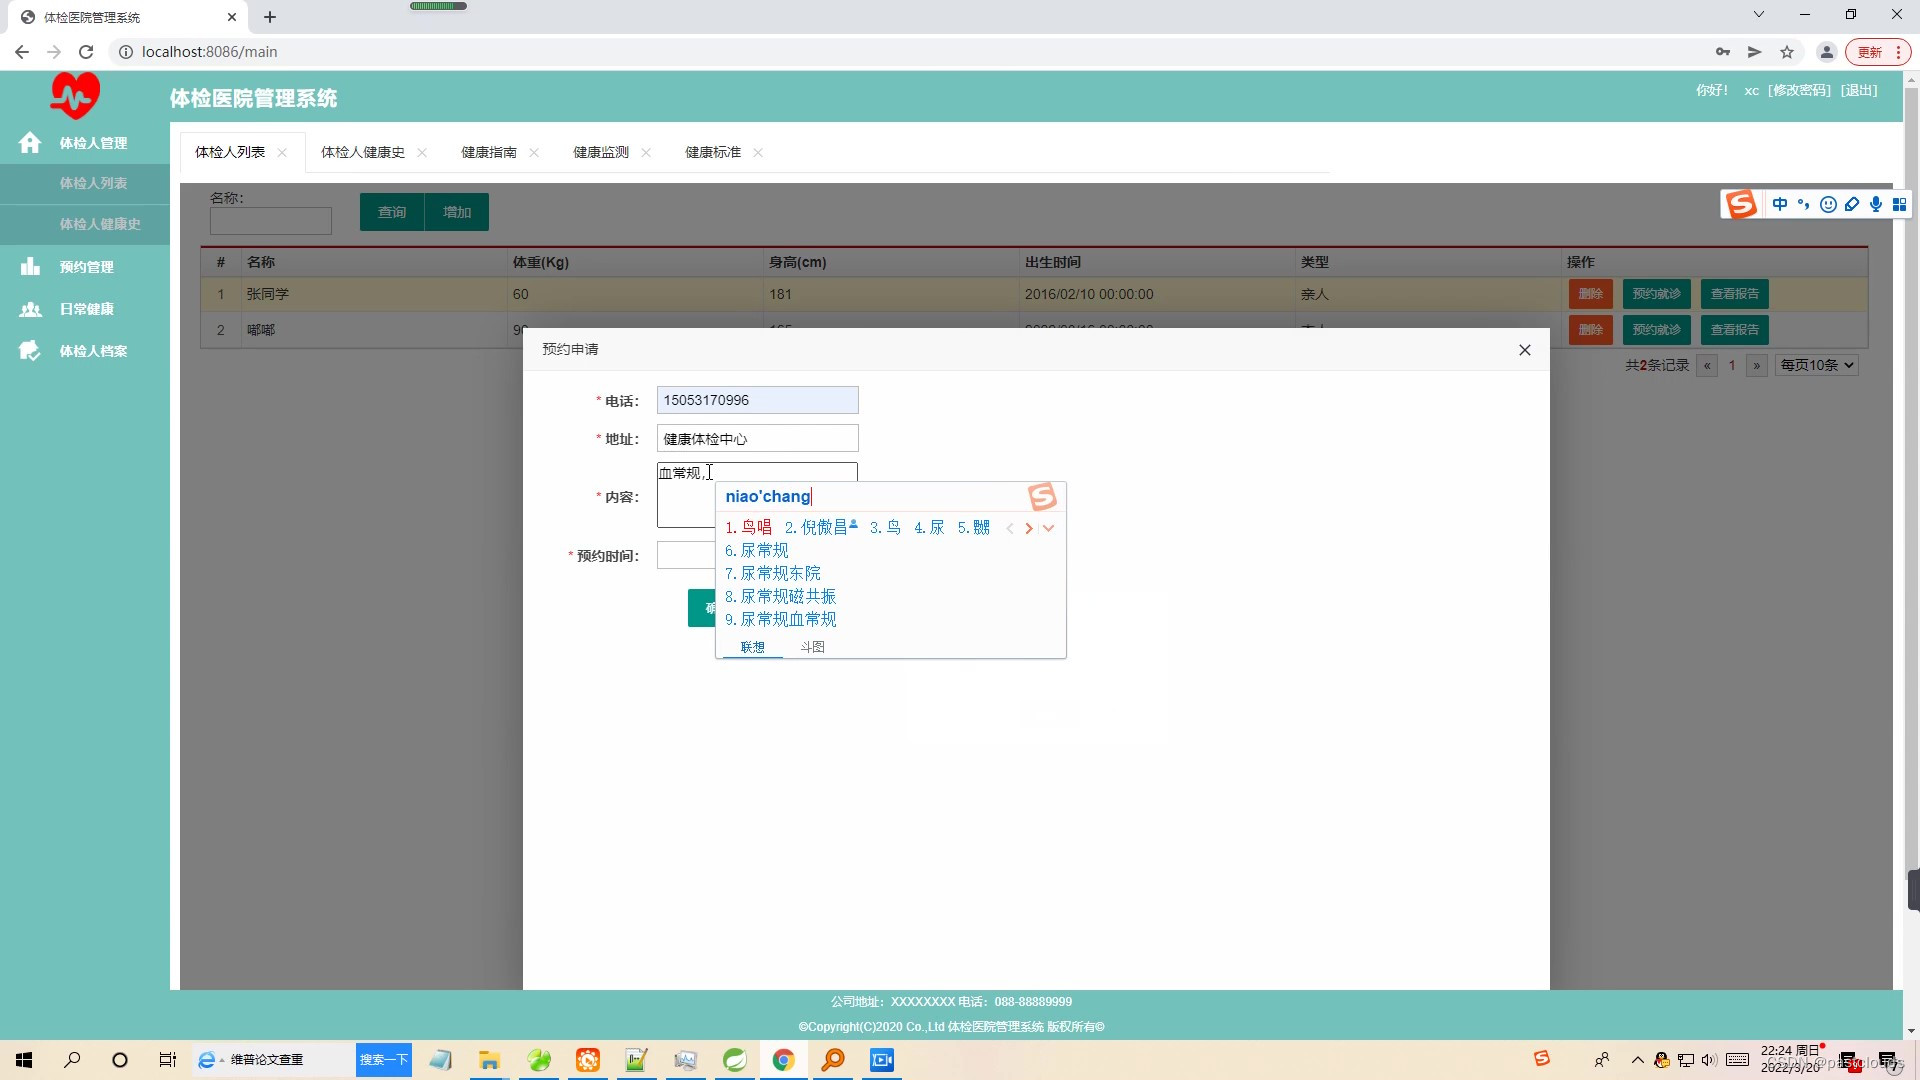The image size is (1920, 1080).
Task: Open 体检人档案 via its sidebar icon
Action: point(30,351)
